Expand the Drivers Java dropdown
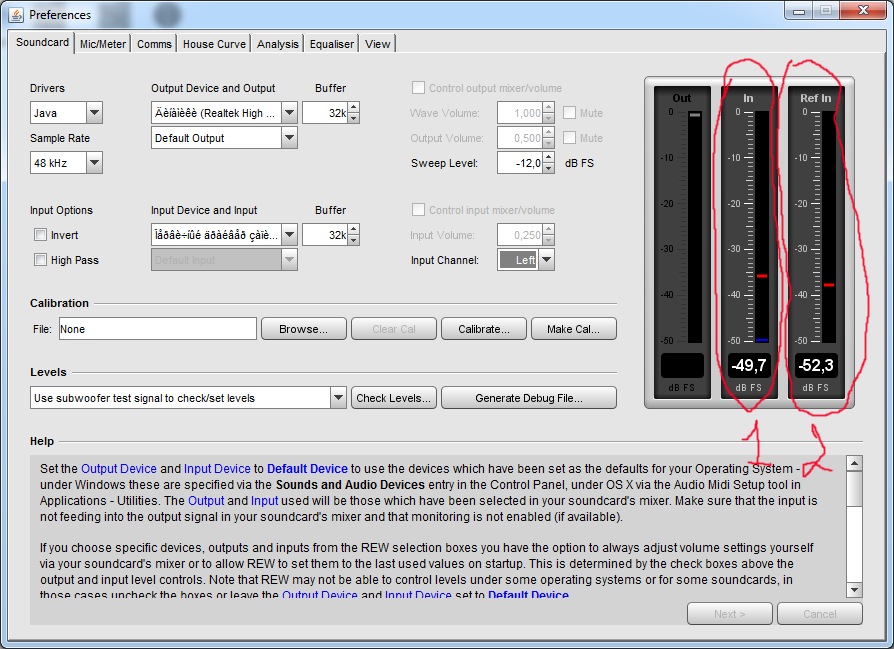The width and height of the screenshot is (894, 649). 95,112
